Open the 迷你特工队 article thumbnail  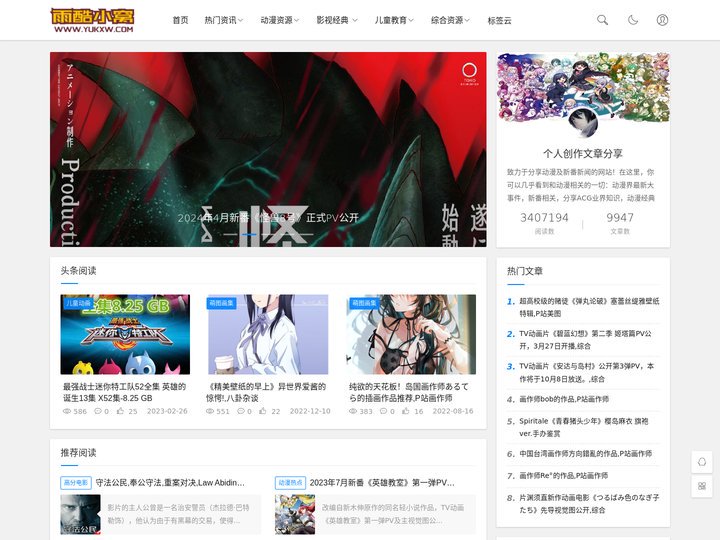(x=125, y=334)
